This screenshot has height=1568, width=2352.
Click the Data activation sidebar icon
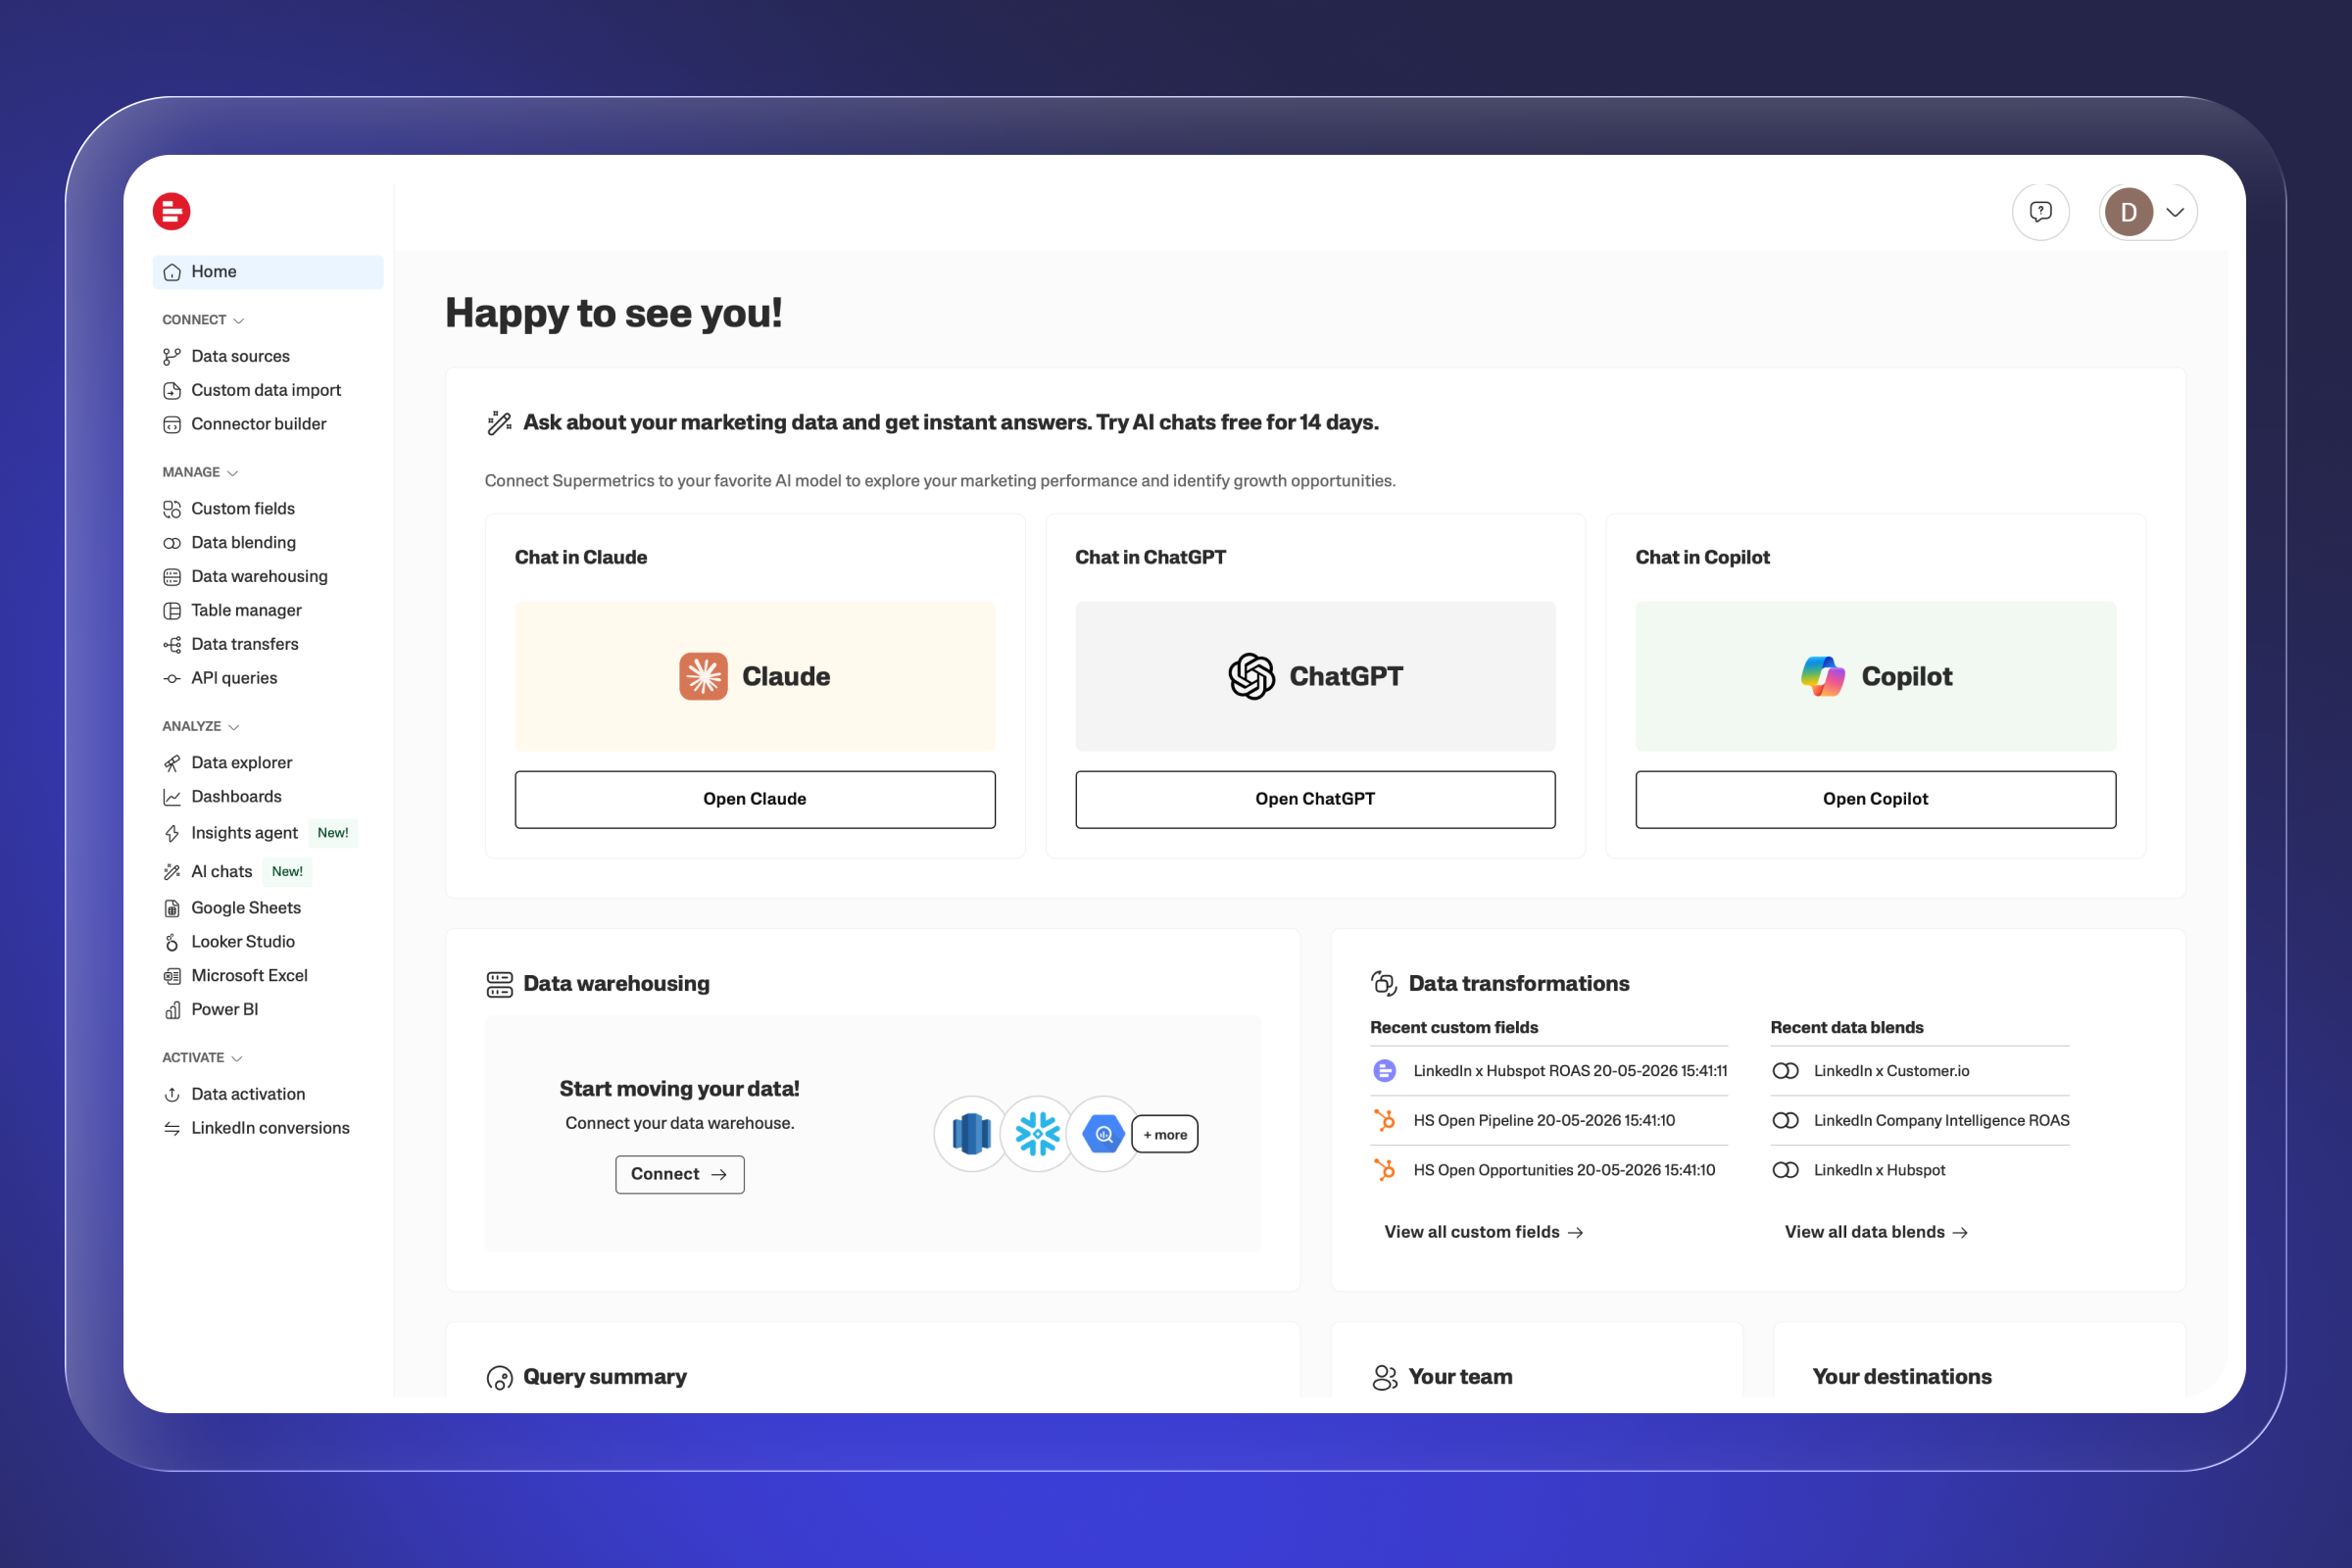click(x=172, y=1095)
